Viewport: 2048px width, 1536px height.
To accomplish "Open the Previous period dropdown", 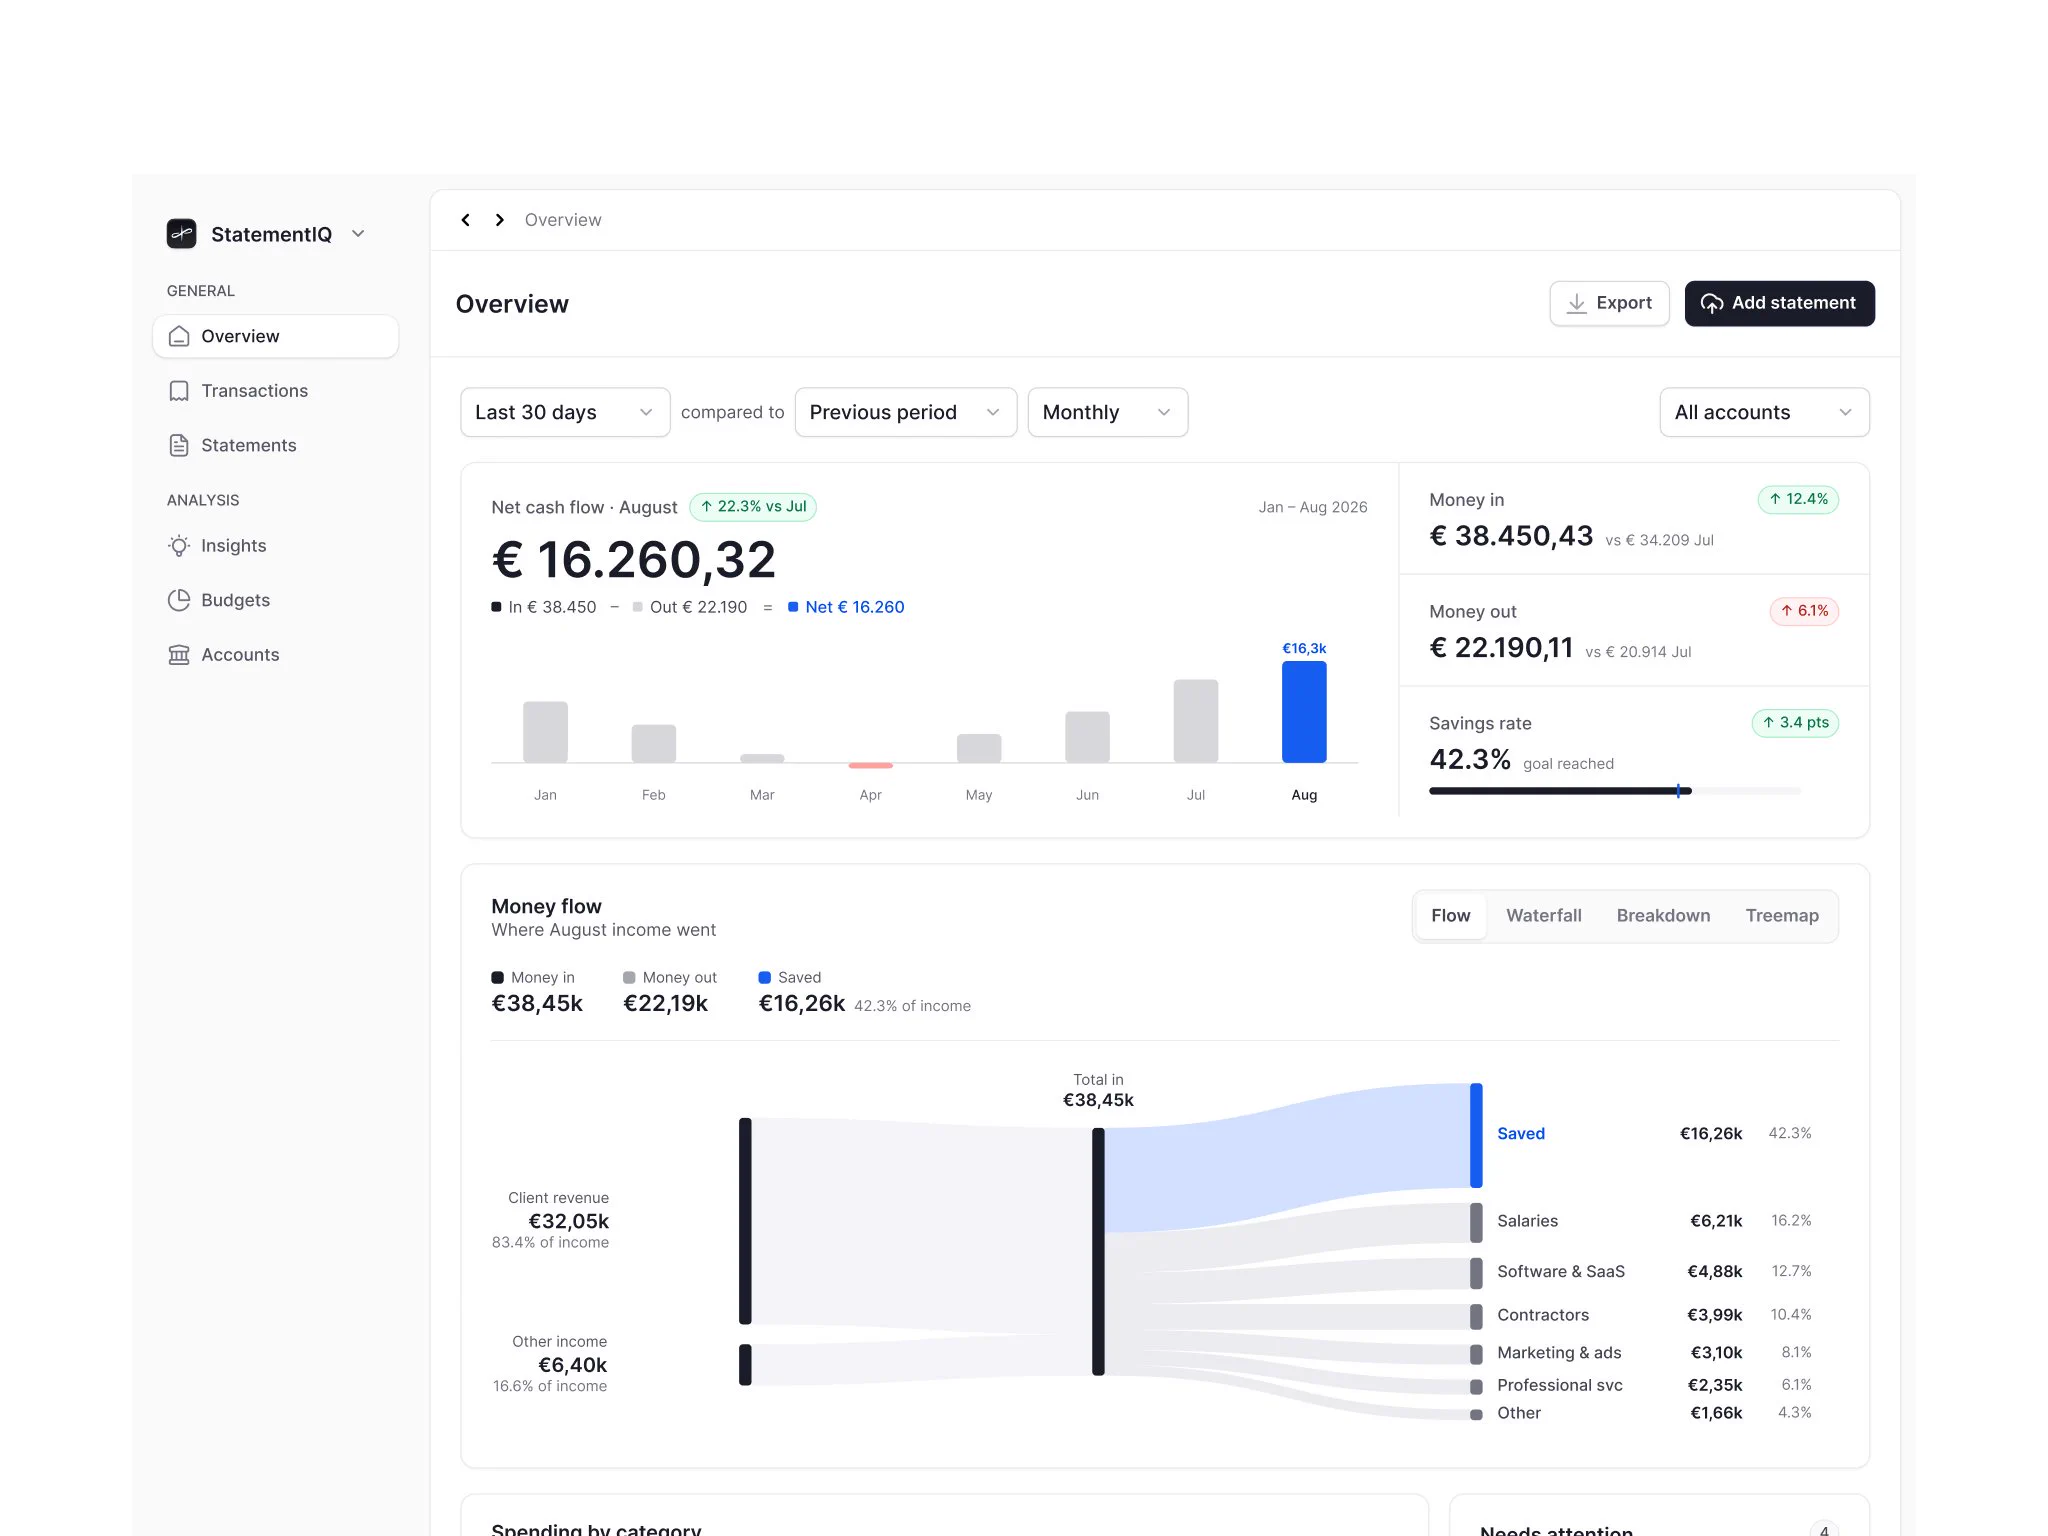I will [905, 412].
